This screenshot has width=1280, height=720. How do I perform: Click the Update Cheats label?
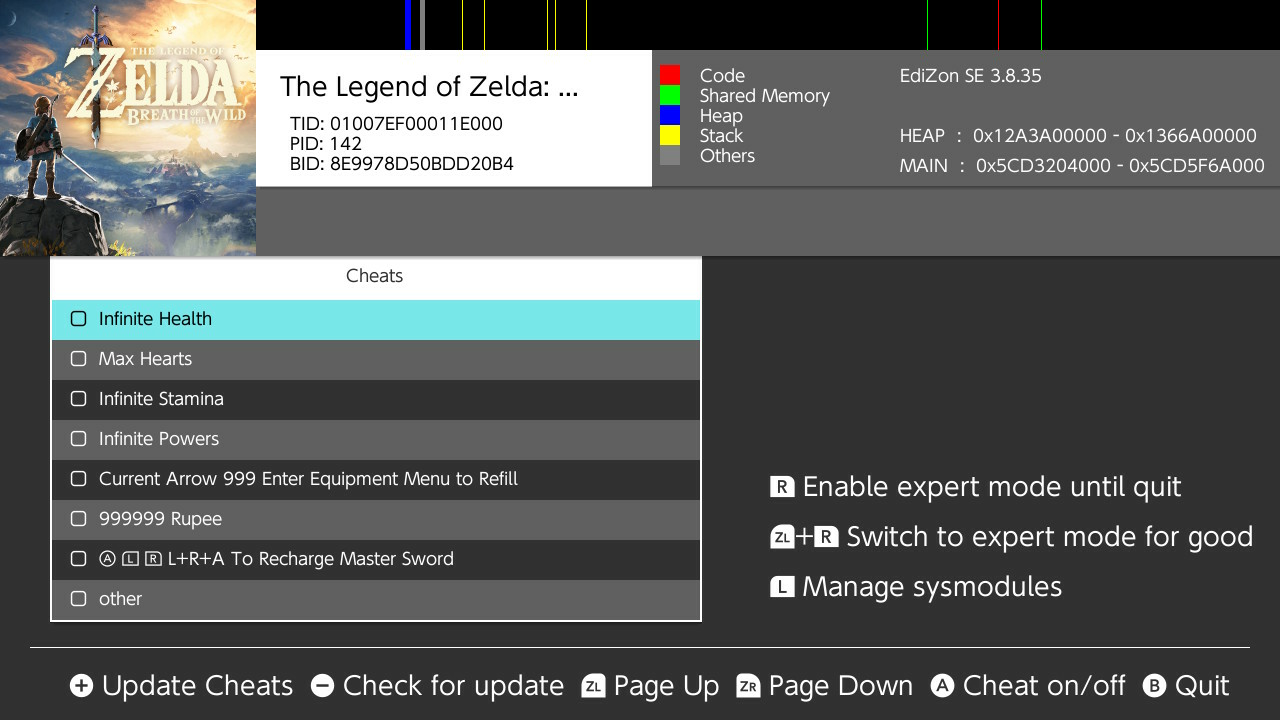(198, 686)
